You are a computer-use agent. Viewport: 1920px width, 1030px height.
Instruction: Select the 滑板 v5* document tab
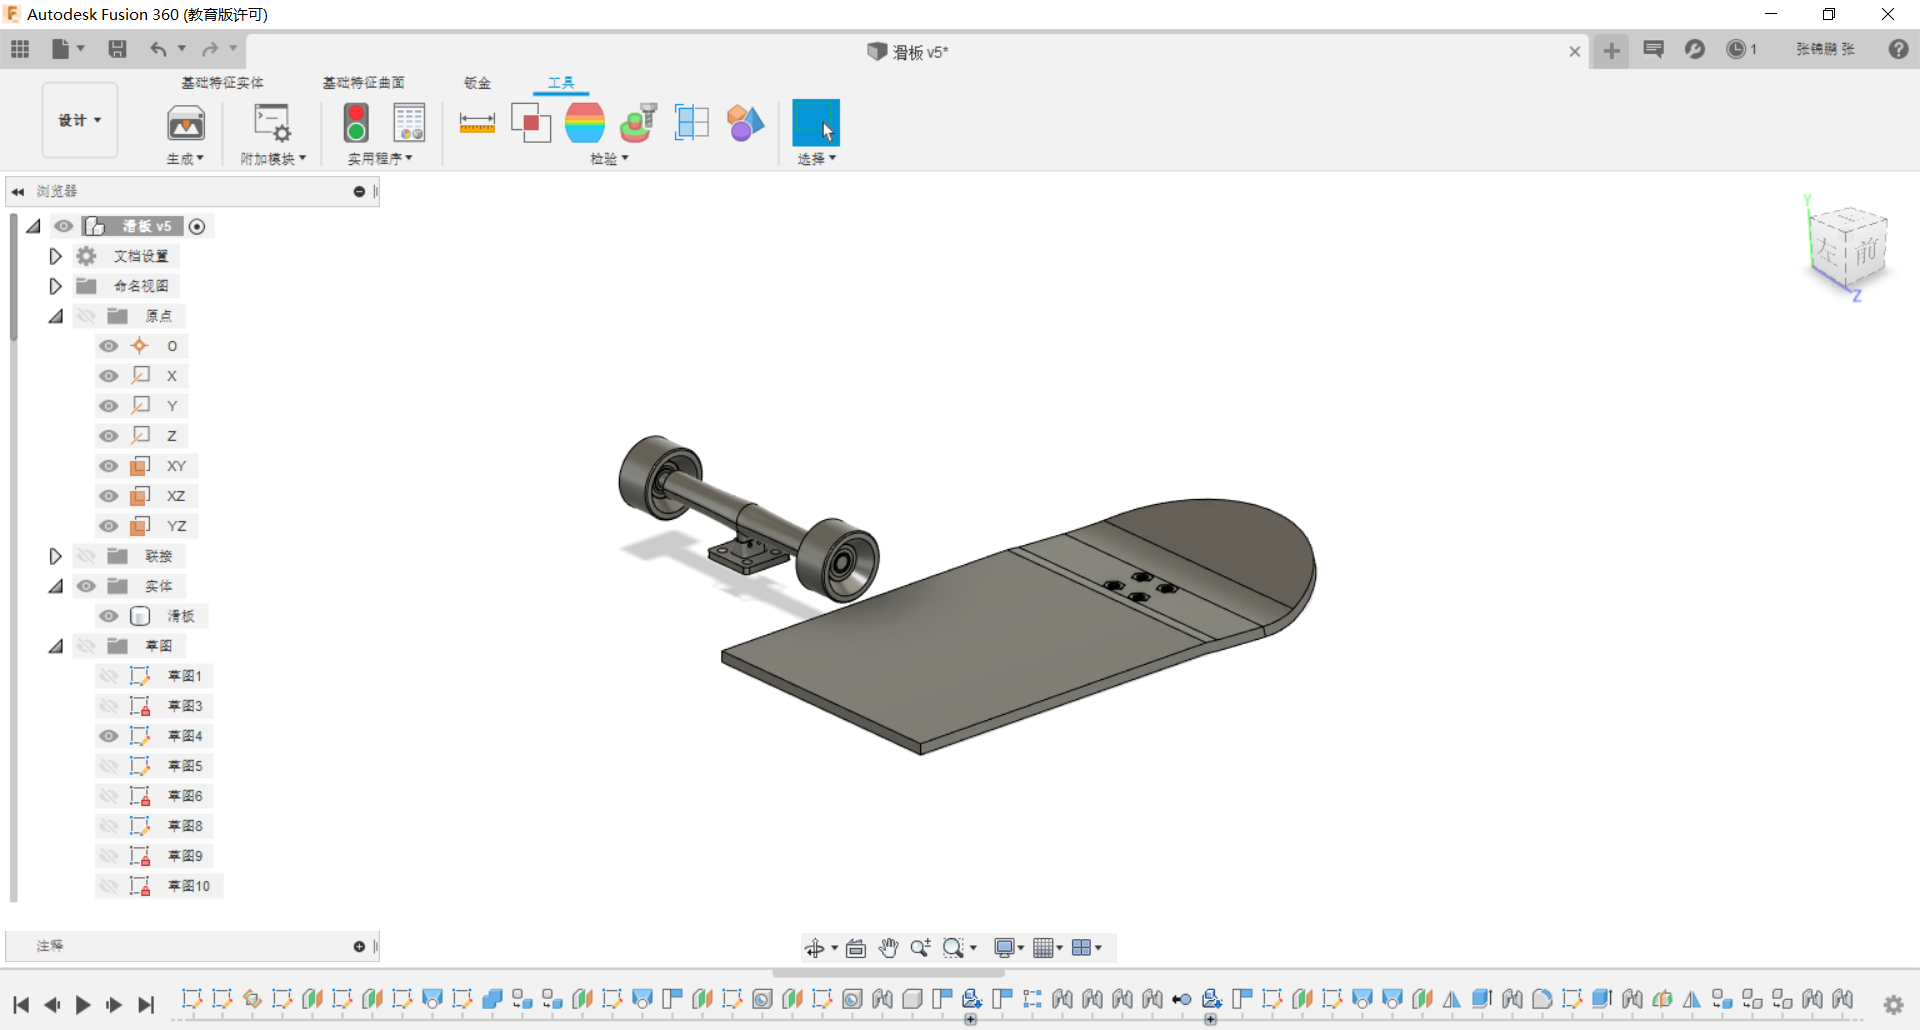click(x=908, y=51)
